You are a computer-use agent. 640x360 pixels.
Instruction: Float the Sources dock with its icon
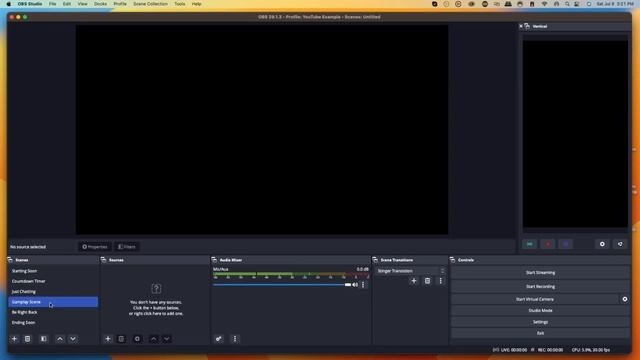[x=103, y=260]
